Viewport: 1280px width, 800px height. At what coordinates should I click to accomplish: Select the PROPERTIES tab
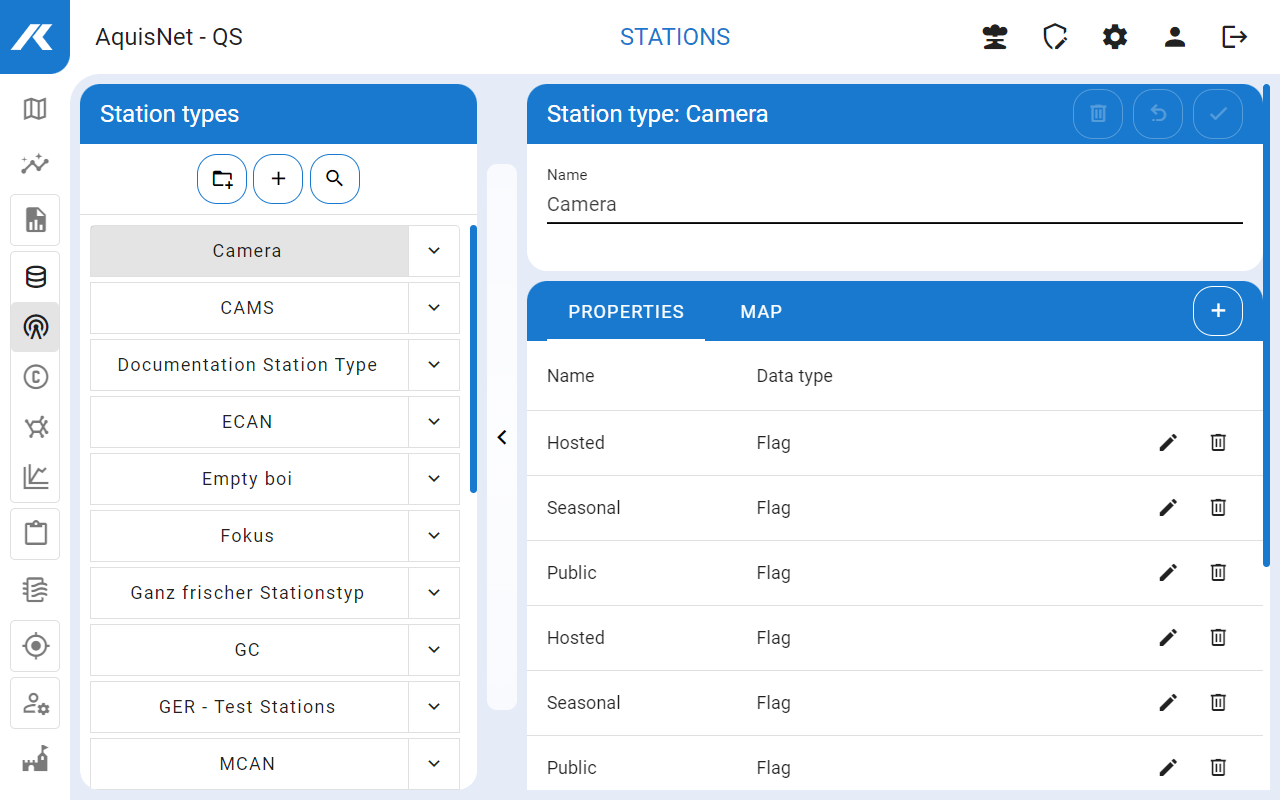pos(626,312)
